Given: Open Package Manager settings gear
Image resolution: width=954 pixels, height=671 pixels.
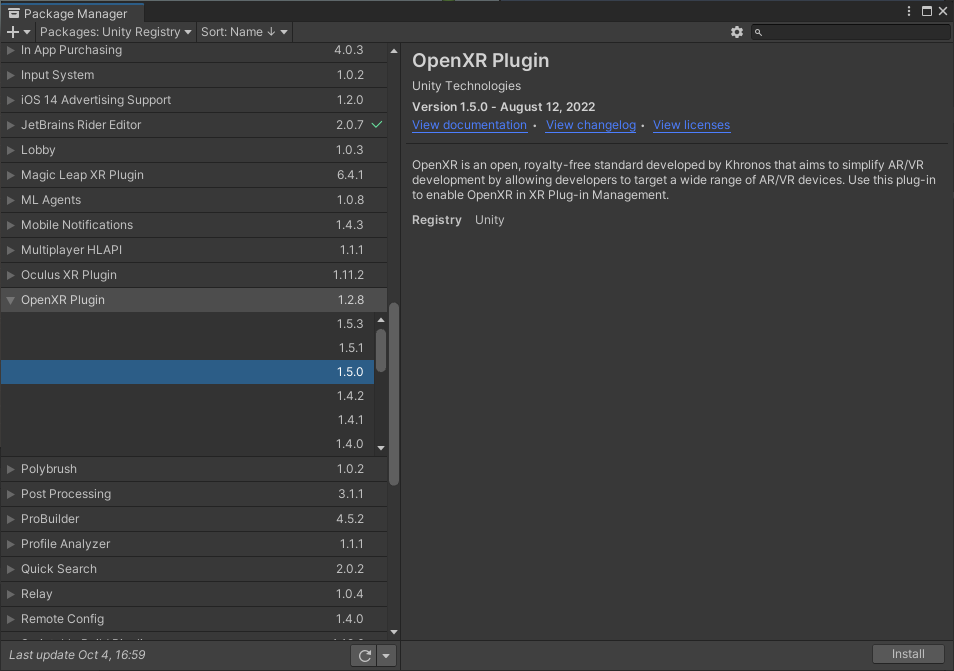Looking at the screenshot, I should pos(737,32).
